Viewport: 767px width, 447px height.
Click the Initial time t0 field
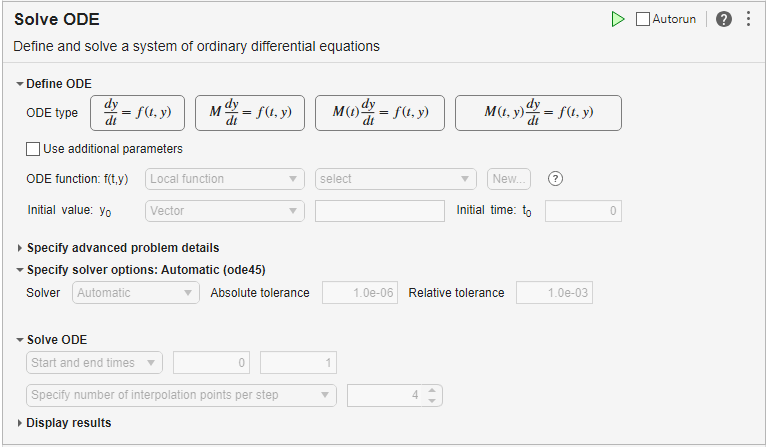584,211
